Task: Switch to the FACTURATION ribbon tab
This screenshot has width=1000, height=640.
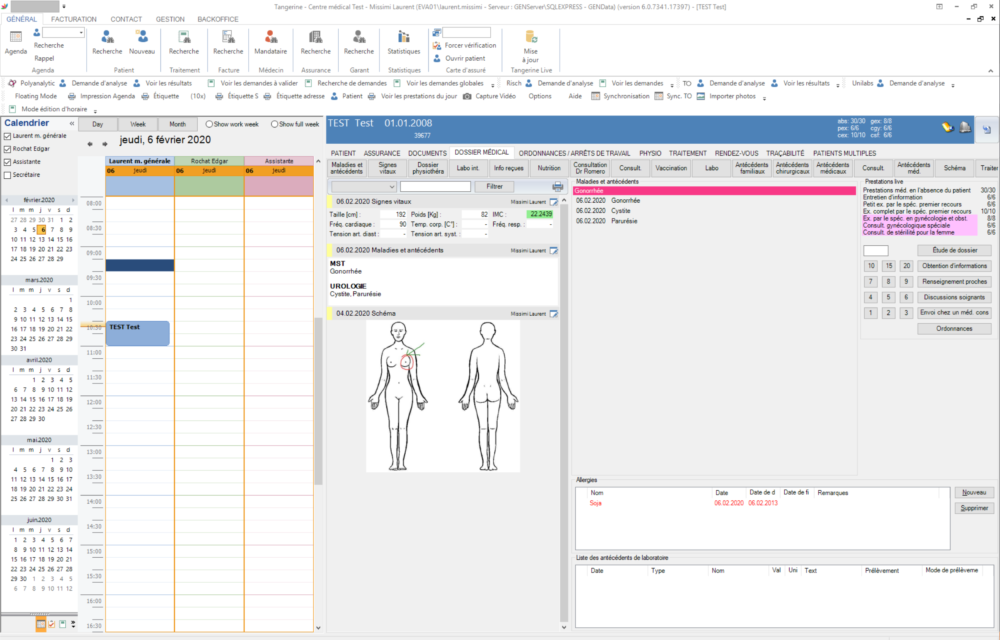Action: [74, 19]
